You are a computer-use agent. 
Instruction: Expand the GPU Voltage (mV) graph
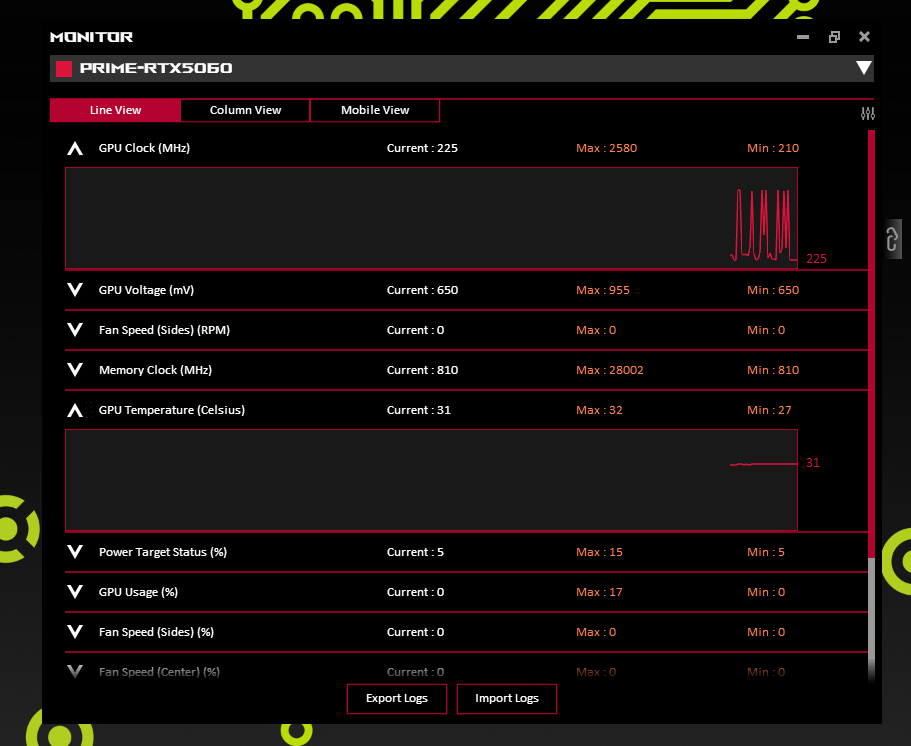click(x=75, y=289)
